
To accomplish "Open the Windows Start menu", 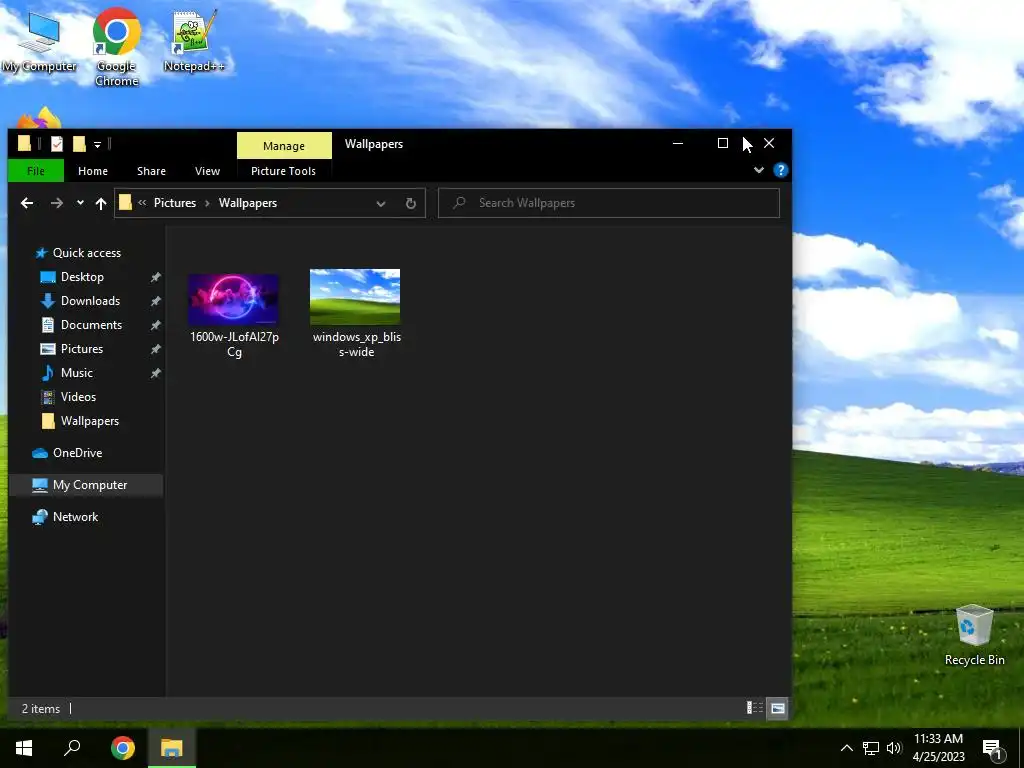I will point(24,748).
